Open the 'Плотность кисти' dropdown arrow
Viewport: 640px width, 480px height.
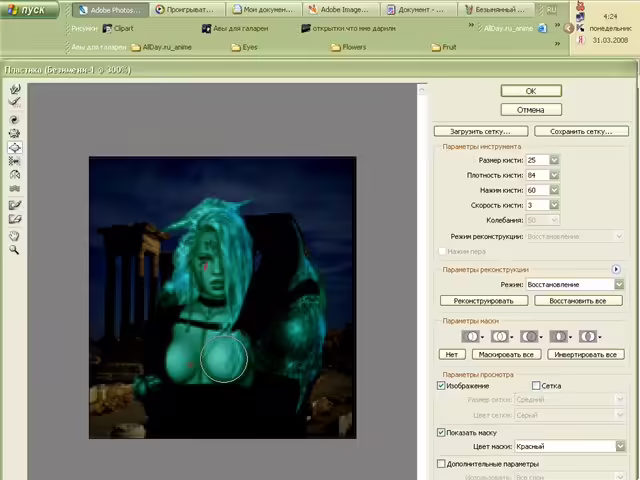click(554, 175)
